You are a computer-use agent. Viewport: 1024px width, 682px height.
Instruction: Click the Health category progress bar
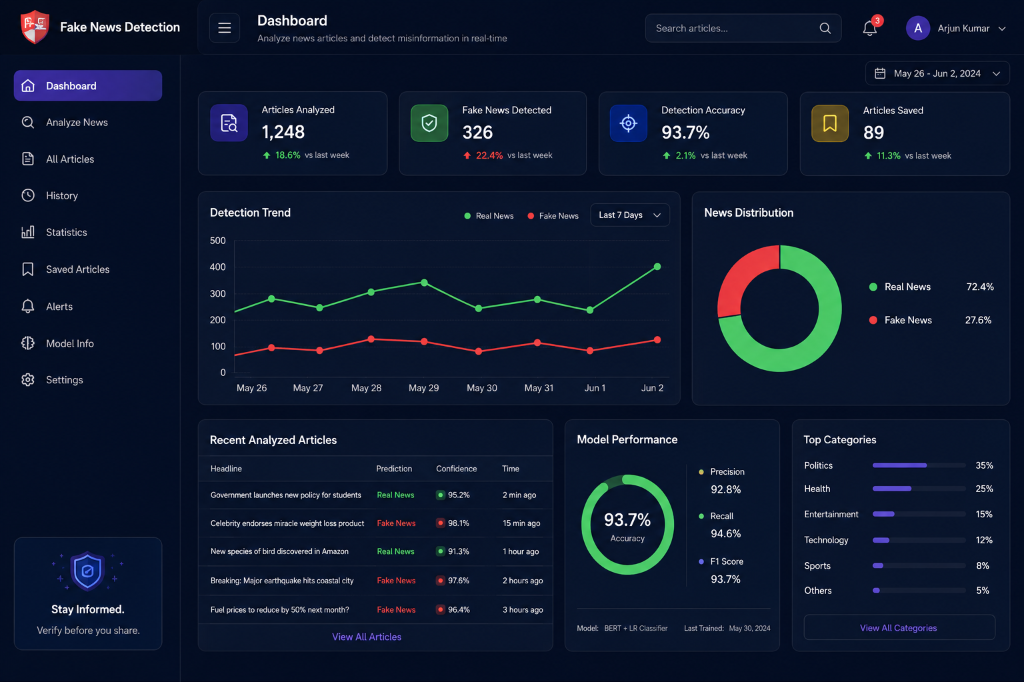pyautogui.click(x=919, y=489)
